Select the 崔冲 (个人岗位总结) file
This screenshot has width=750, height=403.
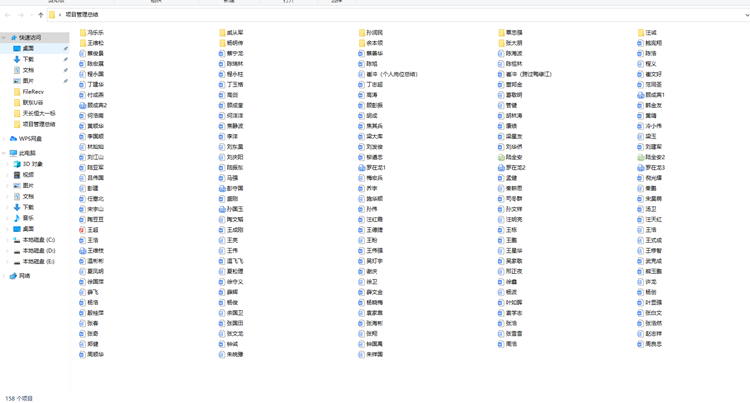[x=392, y=74]
